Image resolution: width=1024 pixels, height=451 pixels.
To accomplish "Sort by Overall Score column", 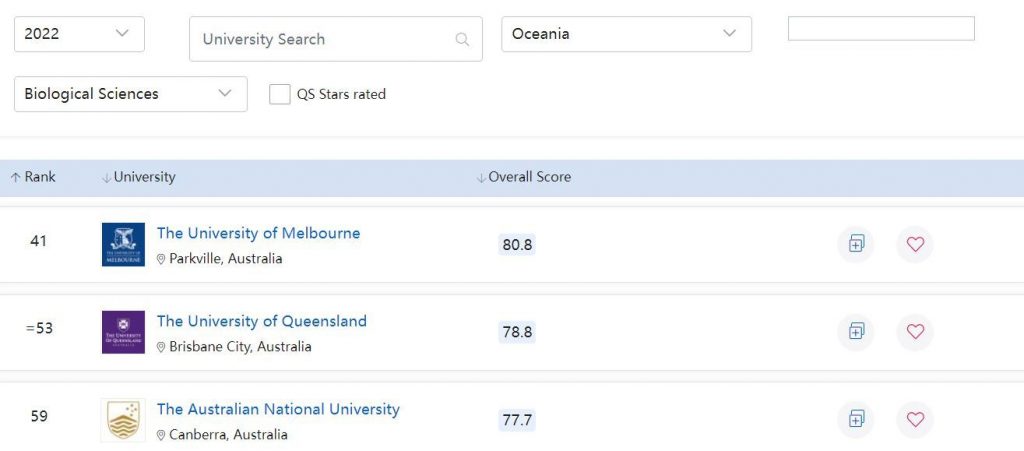I will pos(525,177).
